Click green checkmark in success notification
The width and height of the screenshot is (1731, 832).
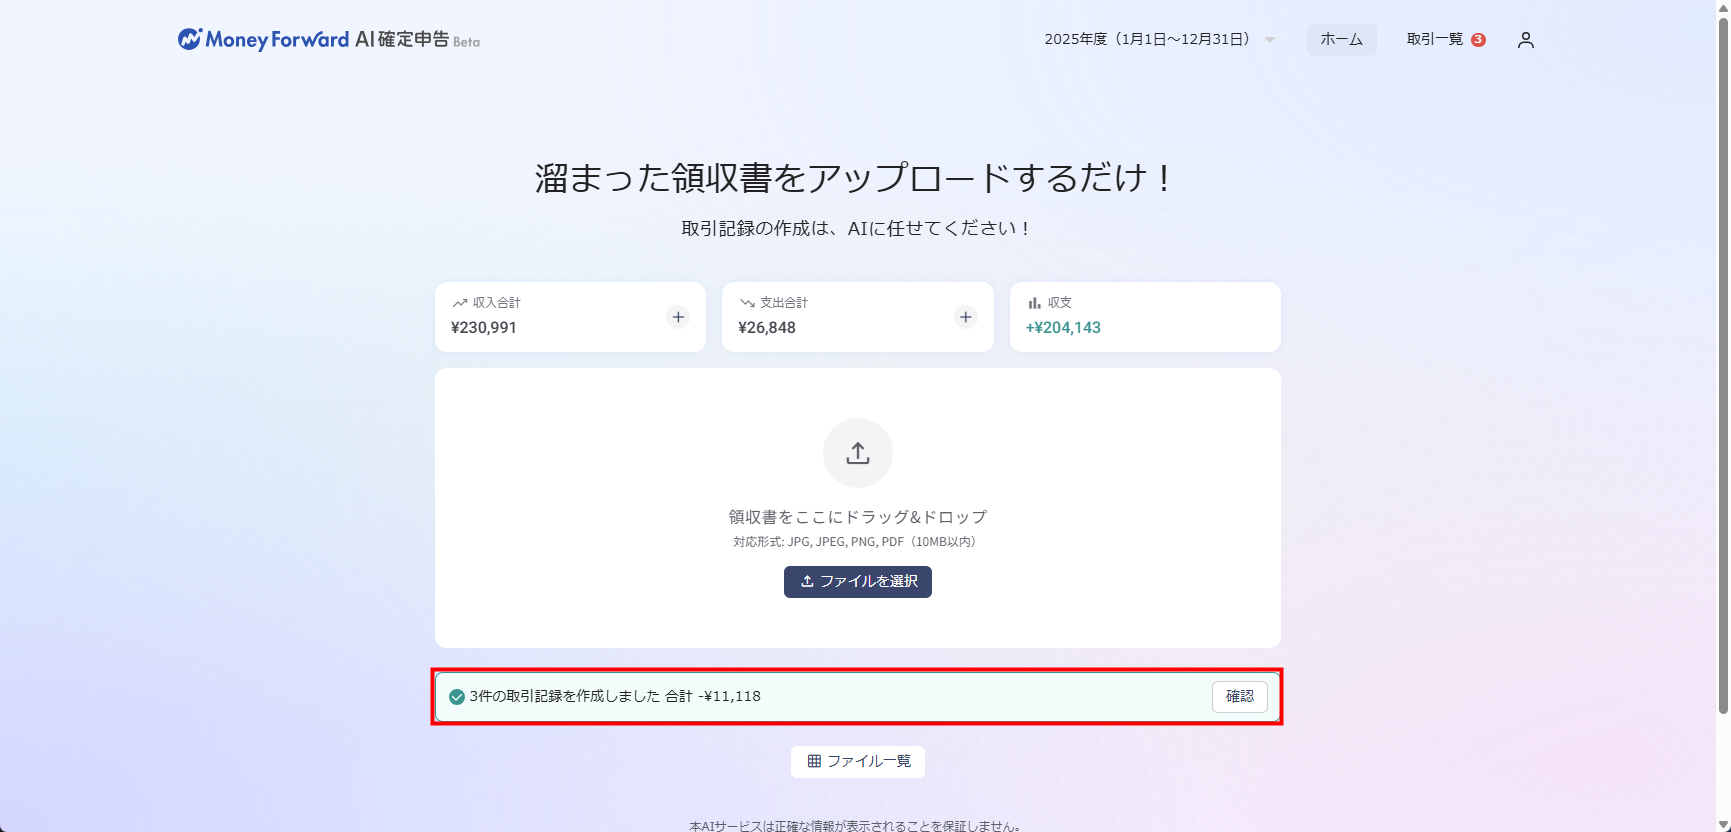click(x=457, y=697)
